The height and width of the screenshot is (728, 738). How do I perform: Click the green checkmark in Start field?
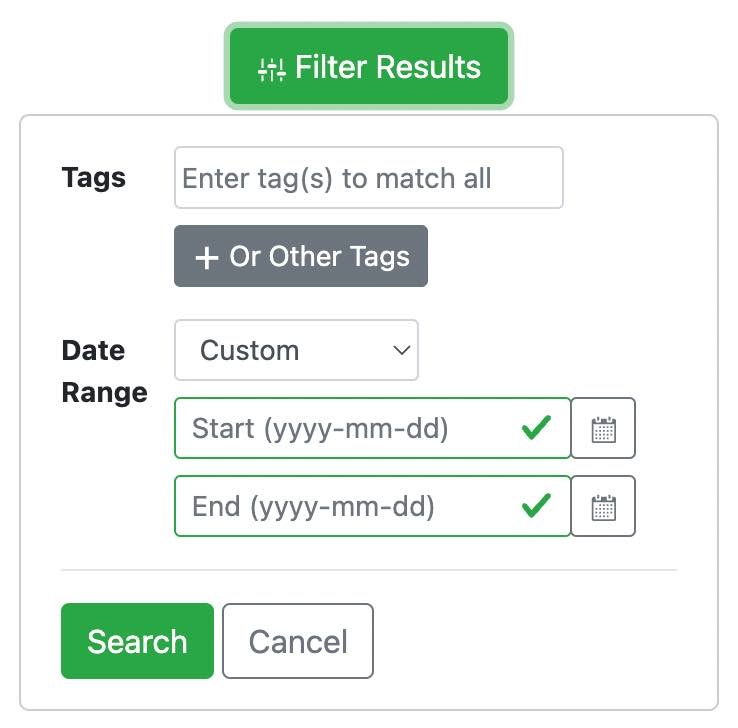(x=536, y=428)
